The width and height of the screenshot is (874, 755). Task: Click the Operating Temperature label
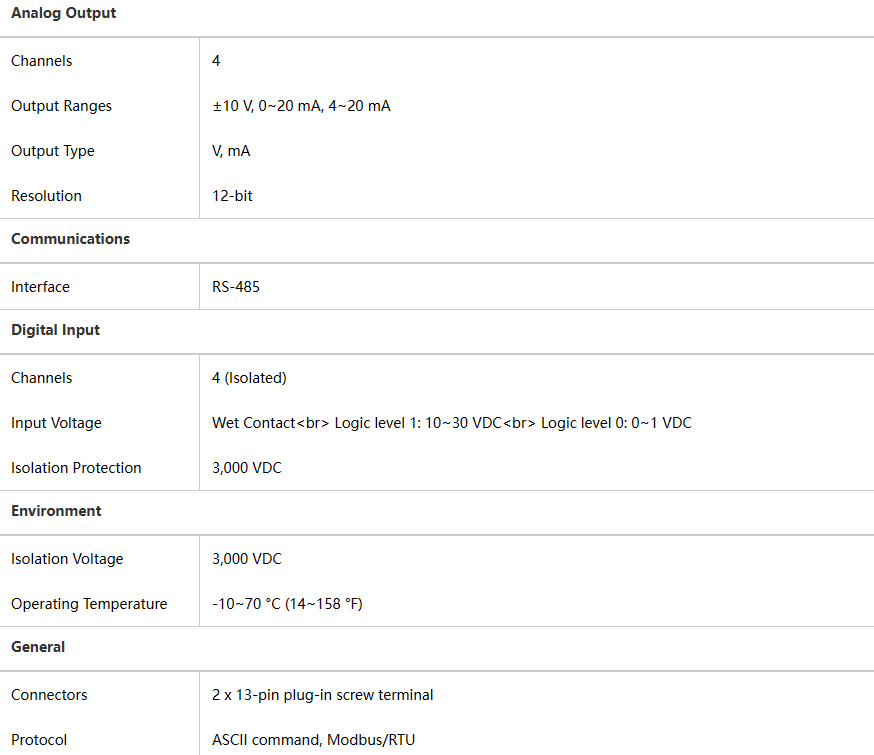pyautogui.click(x=89, y=604)
